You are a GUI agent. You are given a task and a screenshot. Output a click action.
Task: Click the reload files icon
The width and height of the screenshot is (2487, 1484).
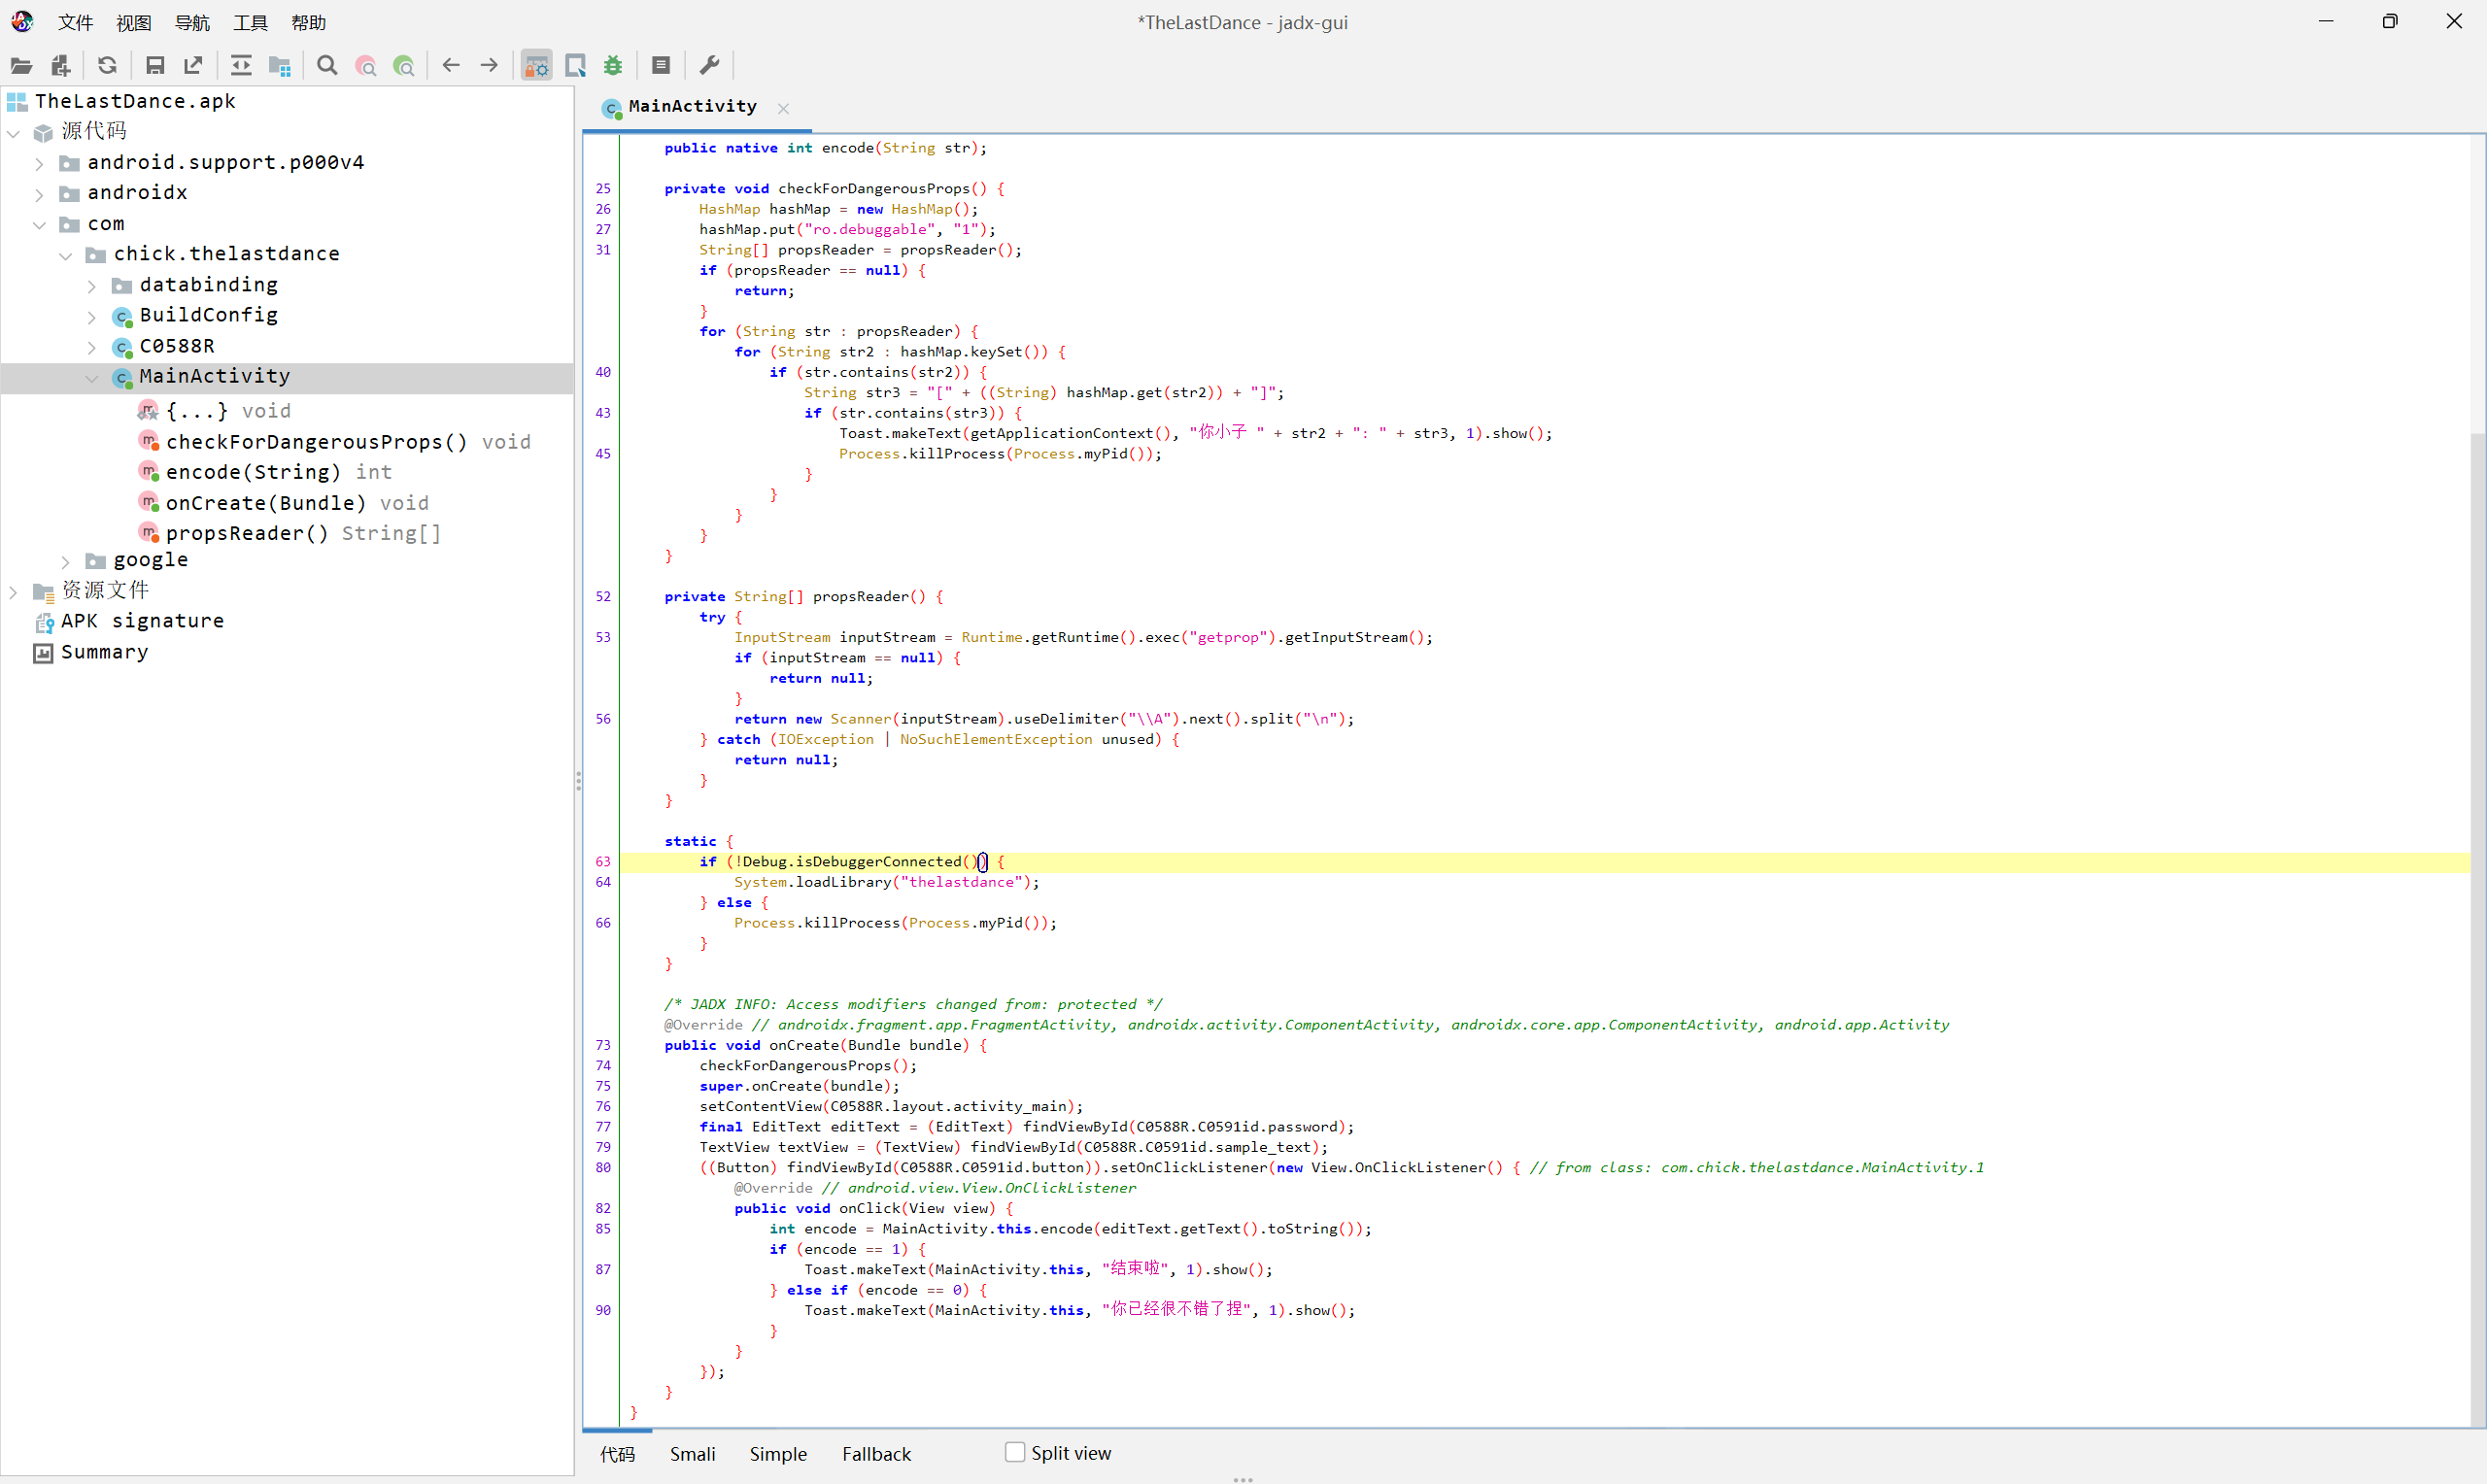[107, 66]
